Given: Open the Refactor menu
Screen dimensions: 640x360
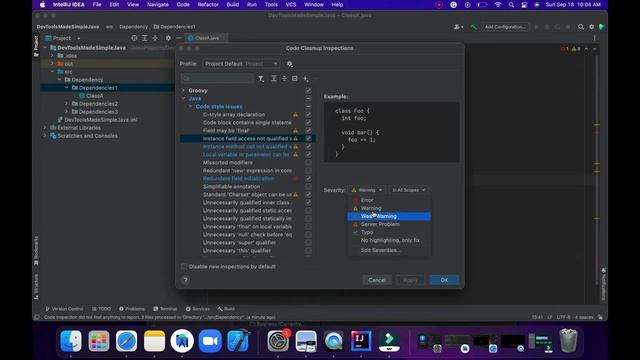Looking at the screenshot, I should tap(208, 5).
